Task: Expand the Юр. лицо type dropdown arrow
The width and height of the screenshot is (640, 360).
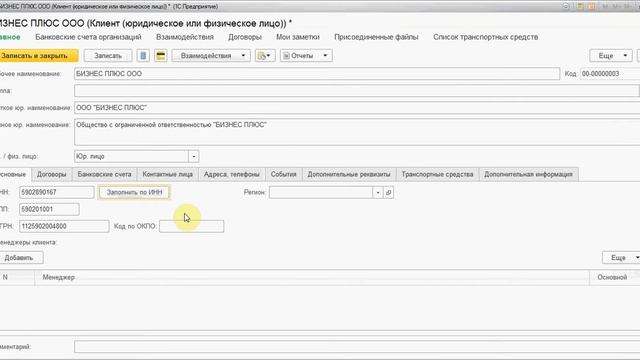Action: point(193,156)
